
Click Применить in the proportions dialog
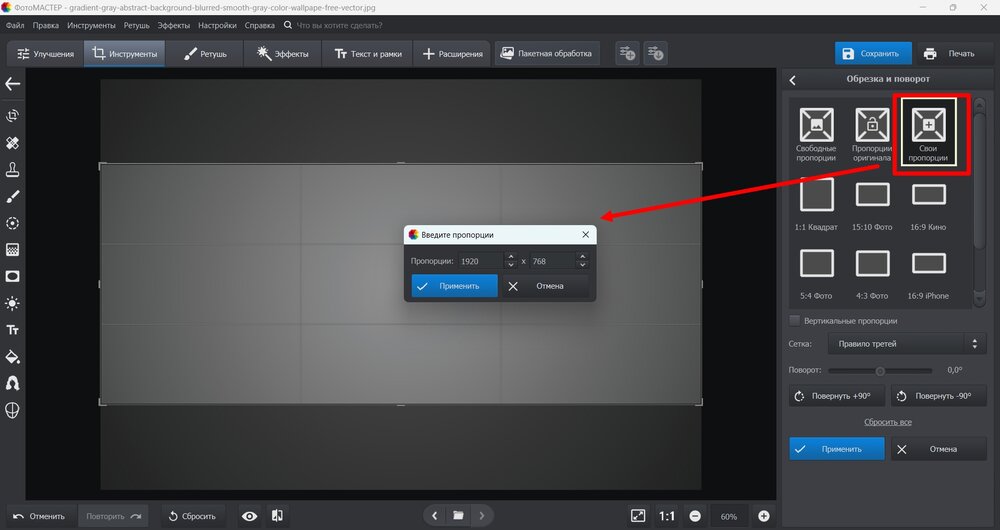coord(454,286)
